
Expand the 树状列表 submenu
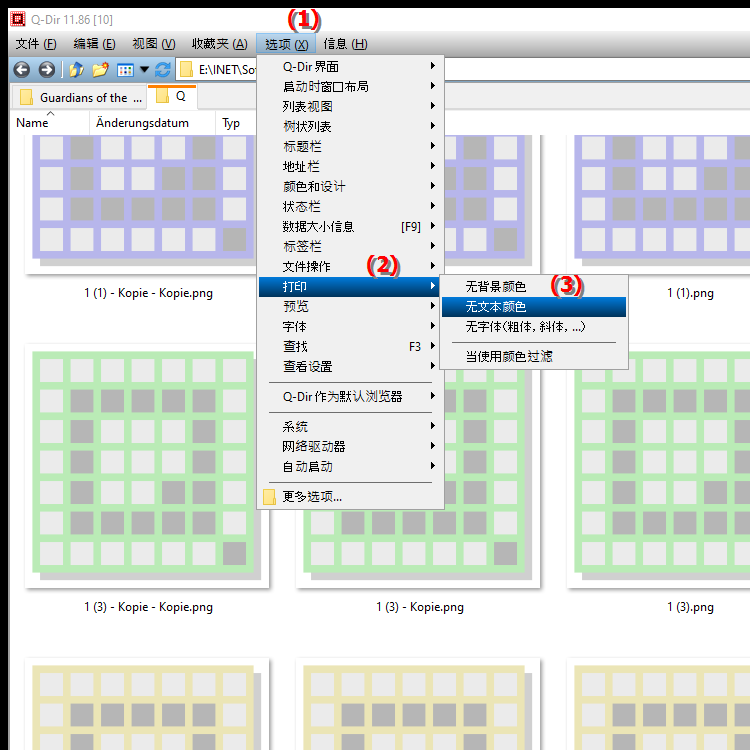351,126
